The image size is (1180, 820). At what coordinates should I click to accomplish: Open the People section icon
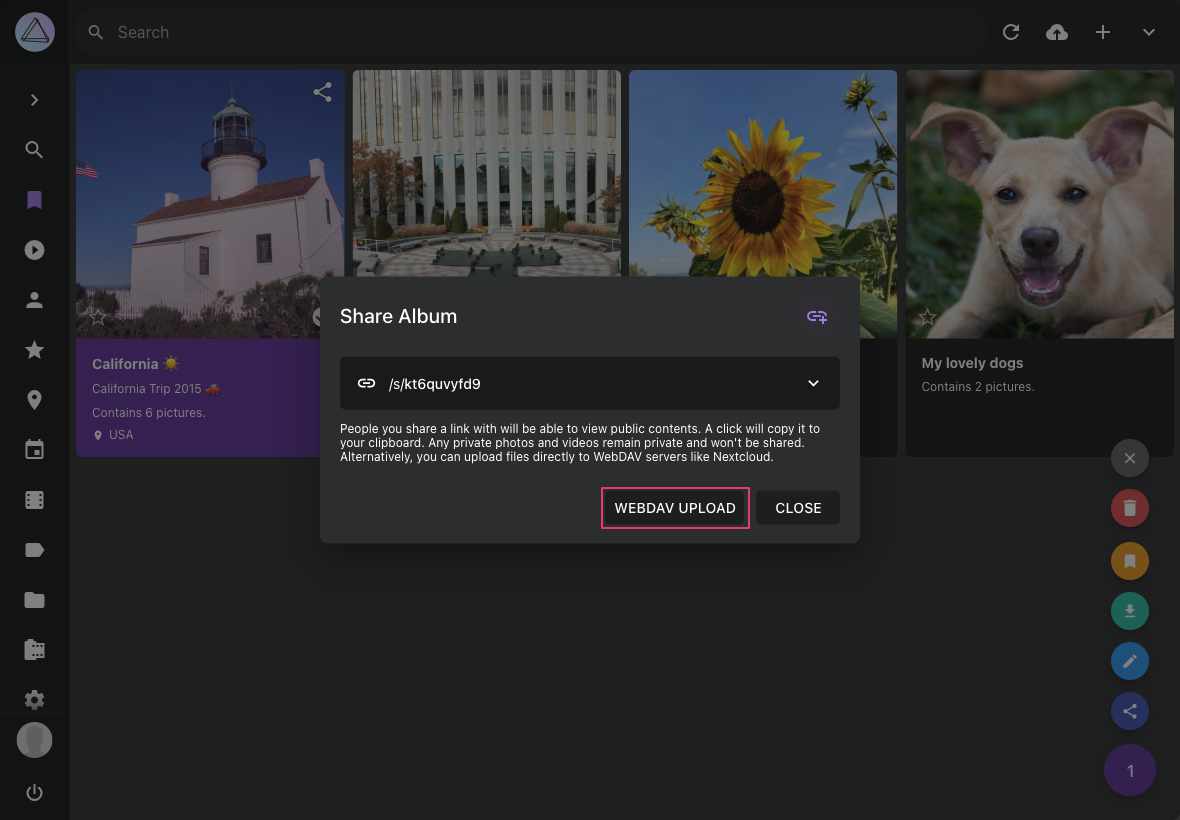click(x=34, y=300)
